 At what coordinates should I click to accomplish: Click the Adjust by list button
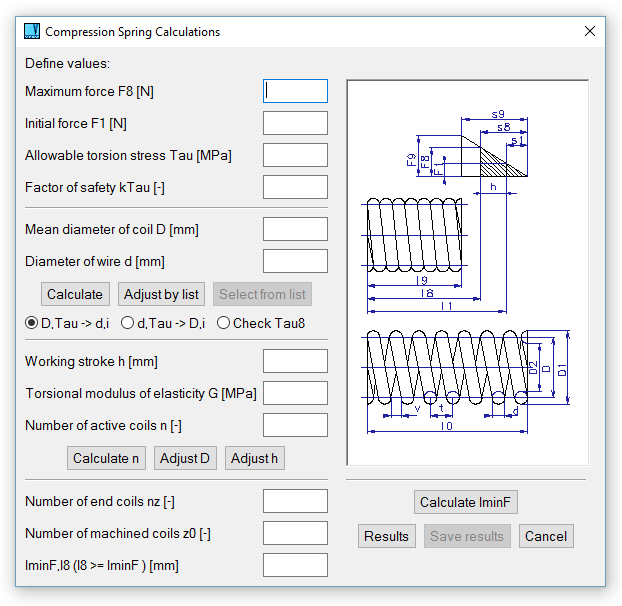click(161, 294)
